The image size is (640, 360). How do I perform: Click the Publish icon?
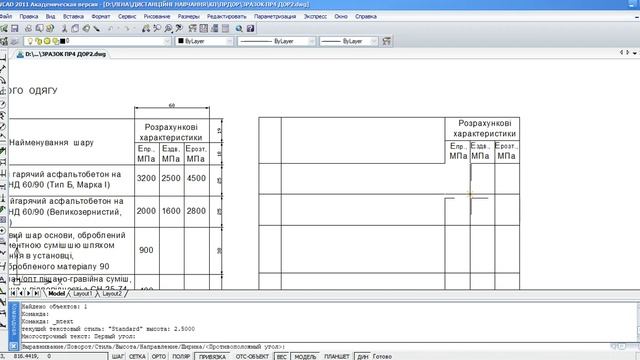tap(50, 29)
